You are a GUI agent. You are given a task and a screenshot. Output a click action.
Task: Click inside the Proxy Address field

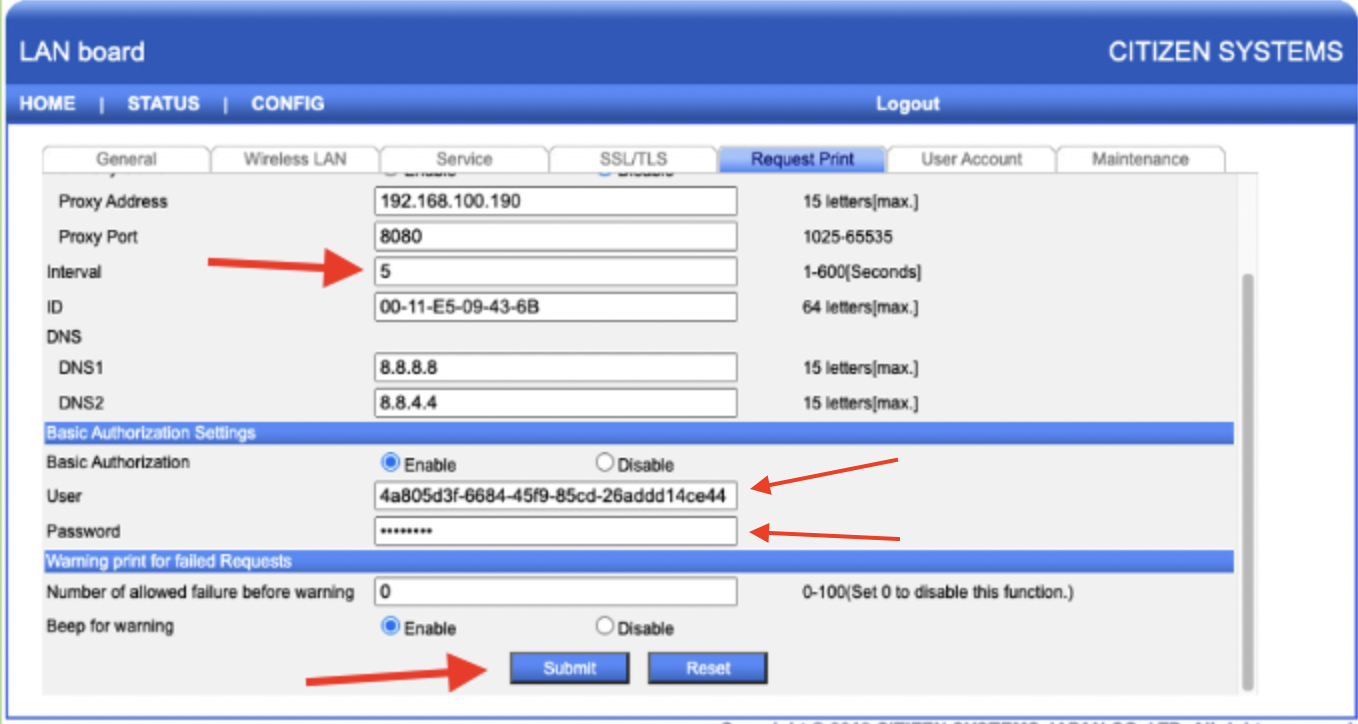(555, 201)
